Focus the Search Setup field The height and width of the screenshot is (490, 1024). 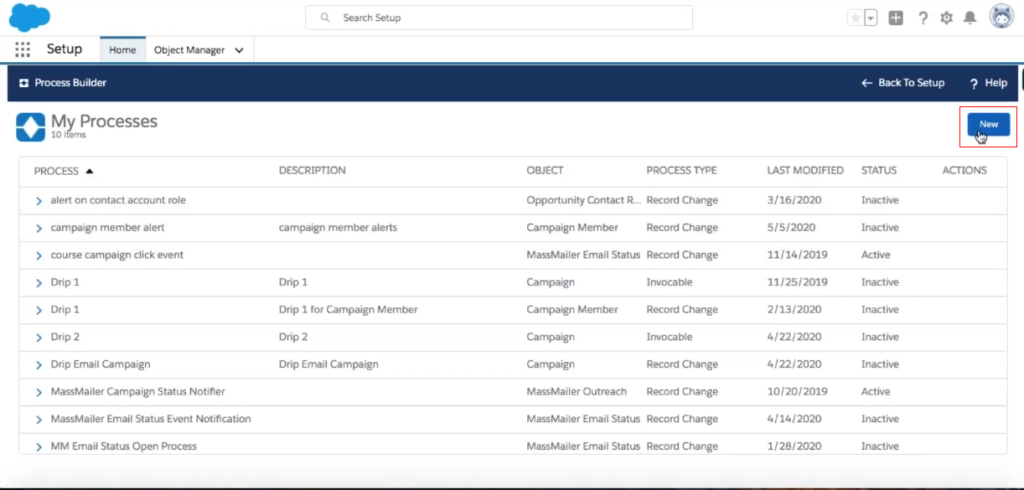[499, 18]
